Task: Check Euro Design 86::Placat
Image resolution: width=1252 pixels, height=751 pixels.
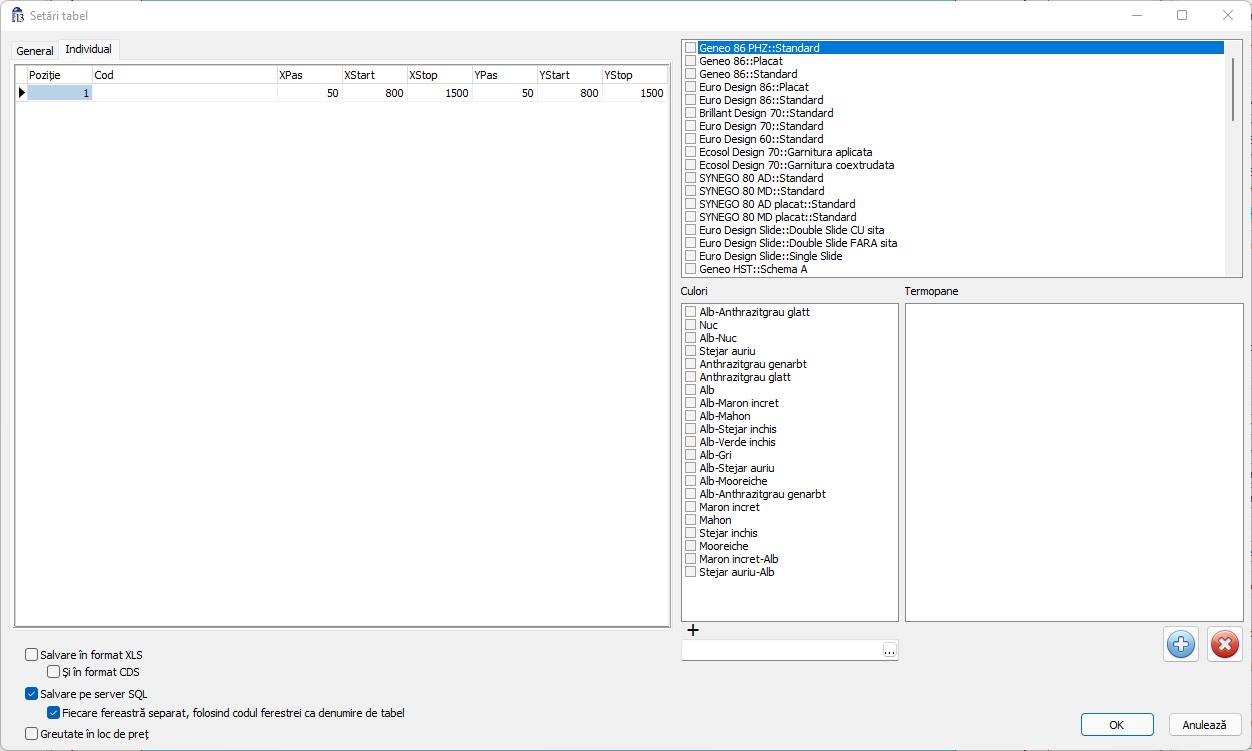Action: click(690, 87)
